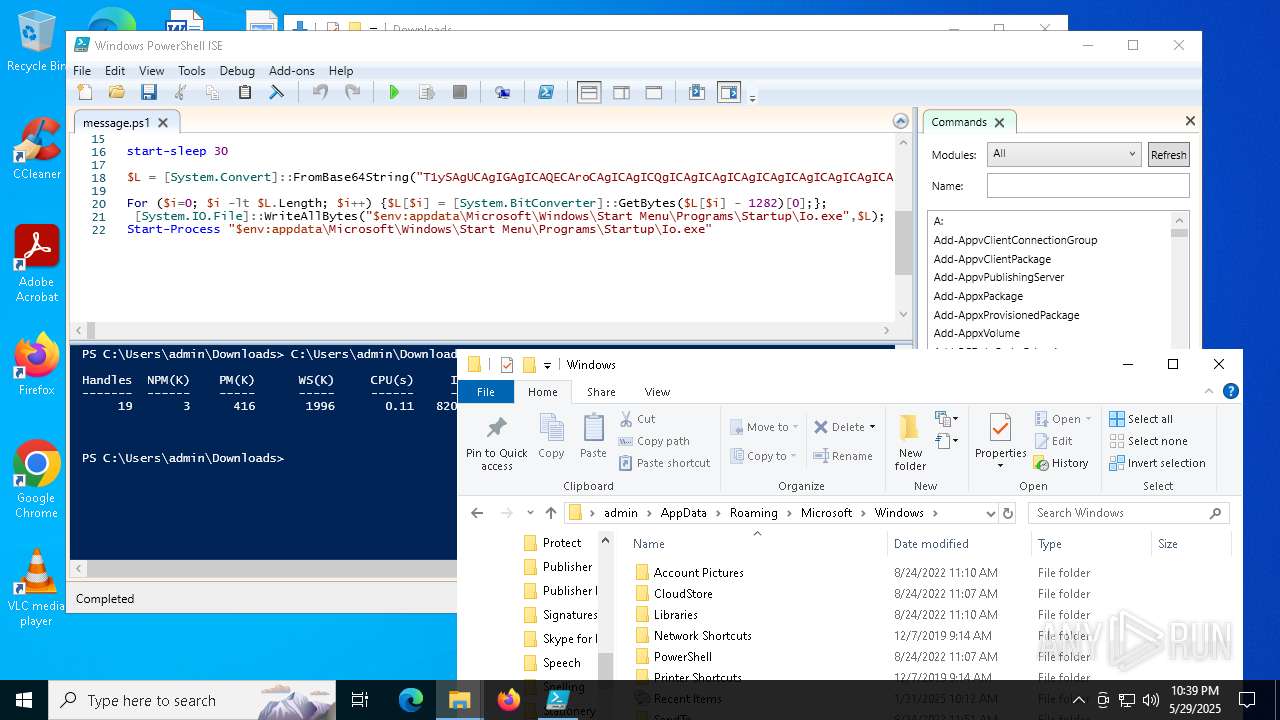Click the Refresh button in Commands pane
Image resolution: width=1280 pixels, height=720 pixels.
(x=1168, y=154)
